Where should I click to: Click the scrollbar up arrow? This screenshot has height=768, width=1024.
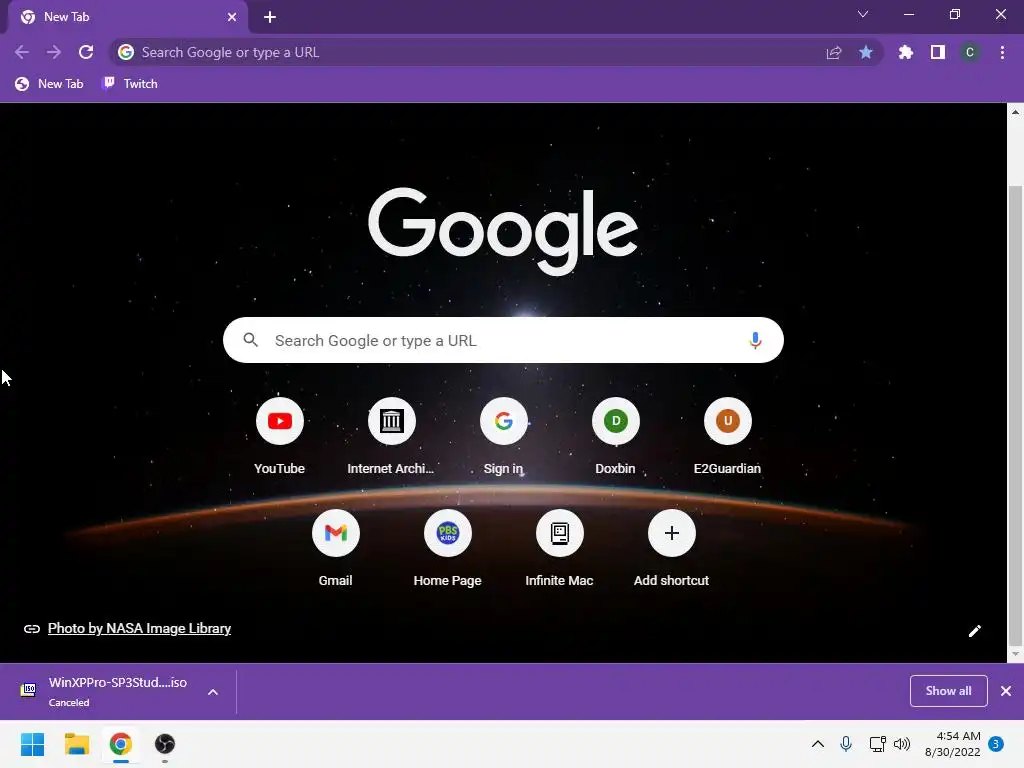[1015, 112]
